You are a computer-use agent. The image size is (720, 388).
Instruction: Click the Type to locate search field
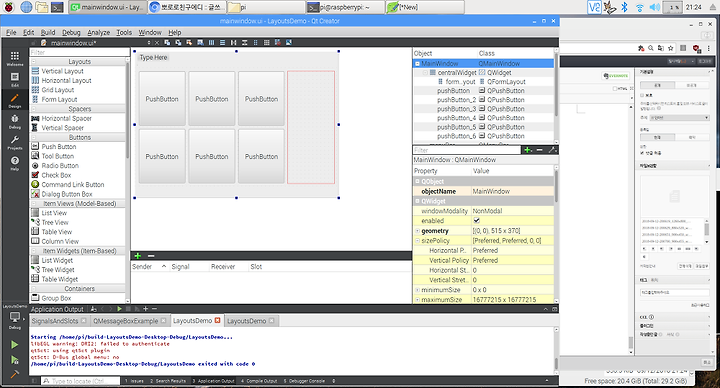(80, 381)
